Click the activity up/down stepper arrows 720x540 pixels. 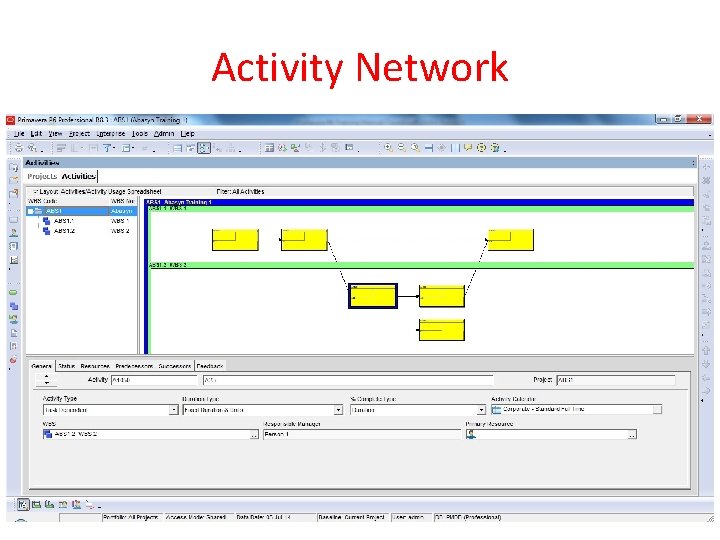[x=46, y=379]
